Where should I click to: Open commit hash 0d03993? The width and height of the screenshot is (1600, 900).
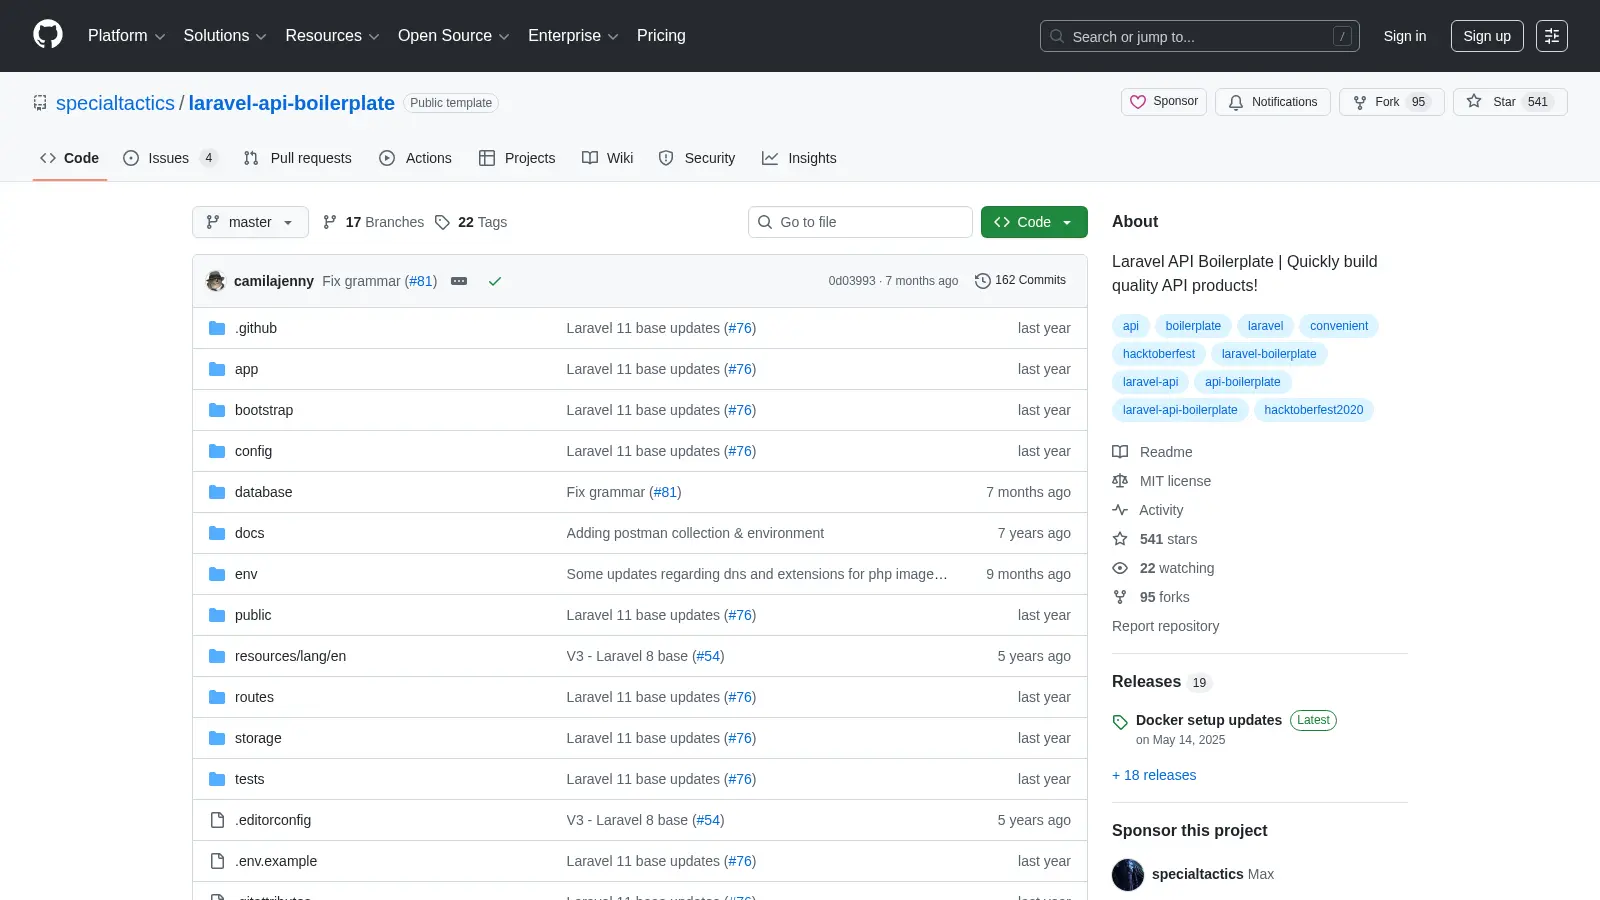[x=851, y=281]
